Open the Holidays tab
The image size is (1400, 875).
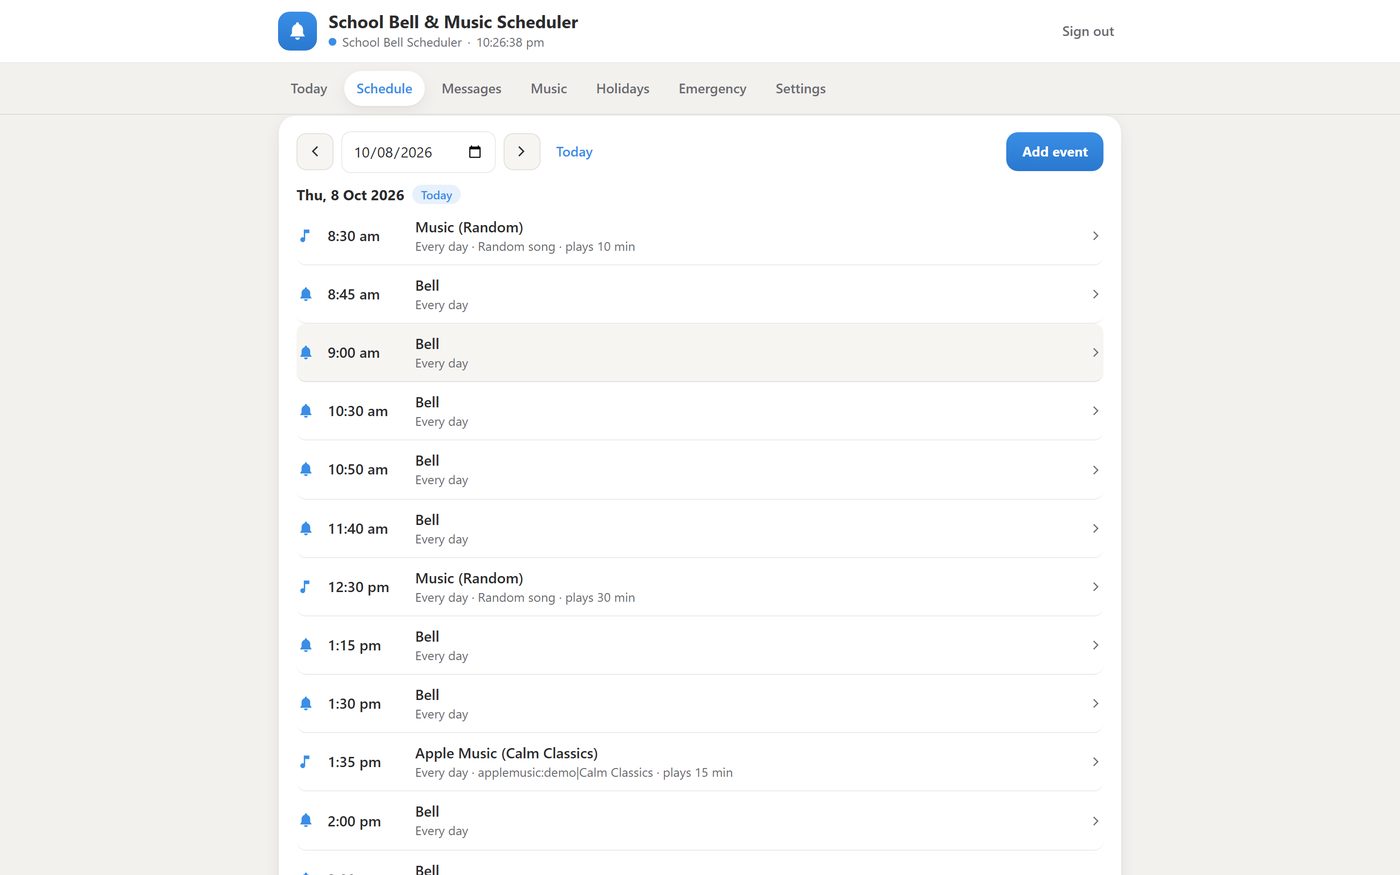click(623, 88)
